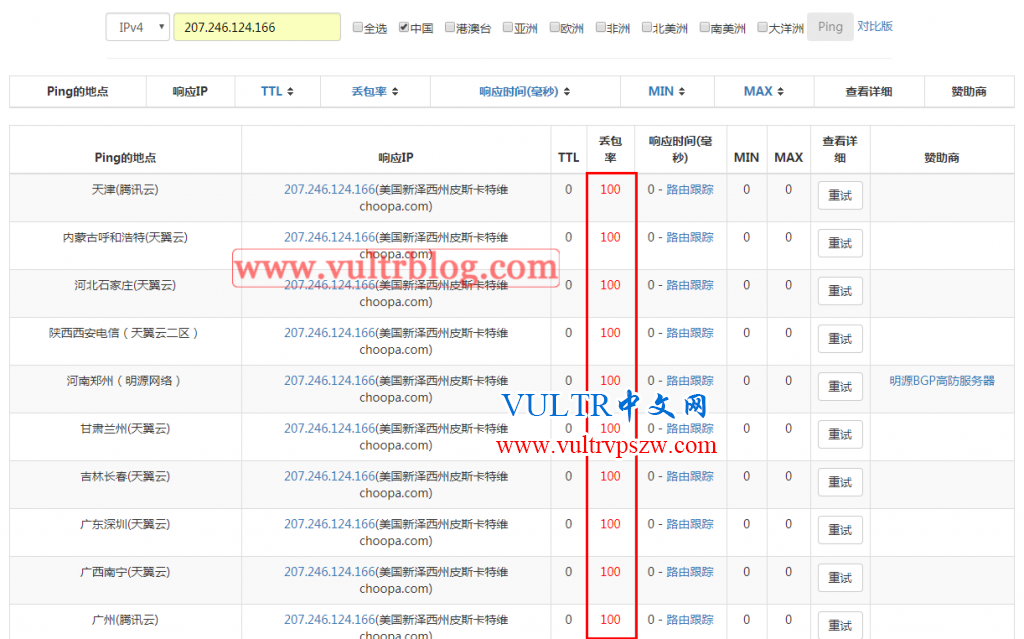The width and height of the screenshot is (1024, 639).
Task: Click packet loss value 100 in 天津 row
Action: coord(610,189)
